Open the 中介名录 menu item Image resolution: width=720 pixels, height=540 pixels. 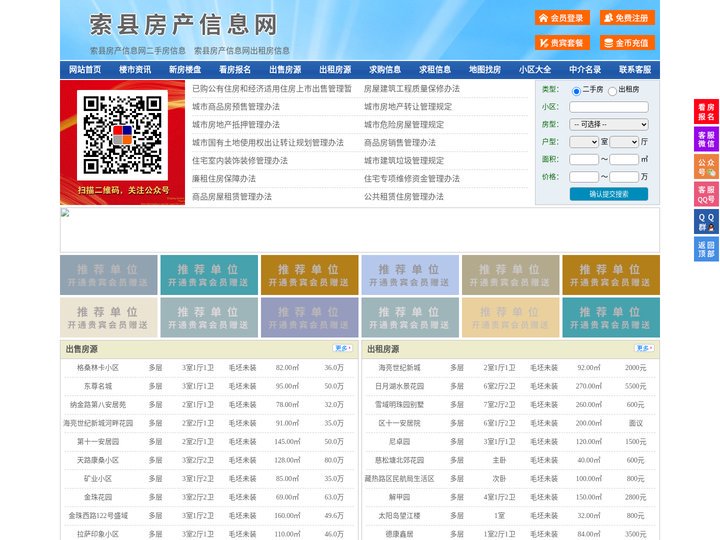pyautogui.click(x=585, y=70)
